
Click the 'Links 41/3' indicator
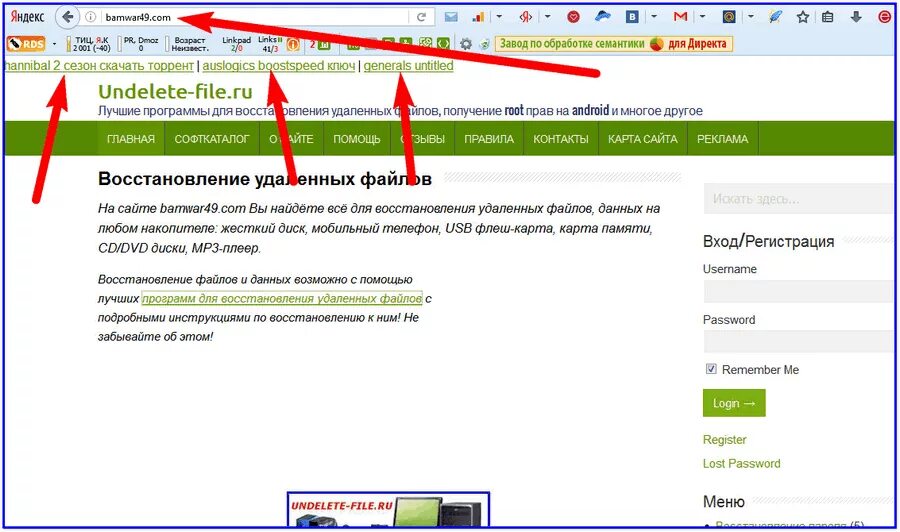click(270, 44)
